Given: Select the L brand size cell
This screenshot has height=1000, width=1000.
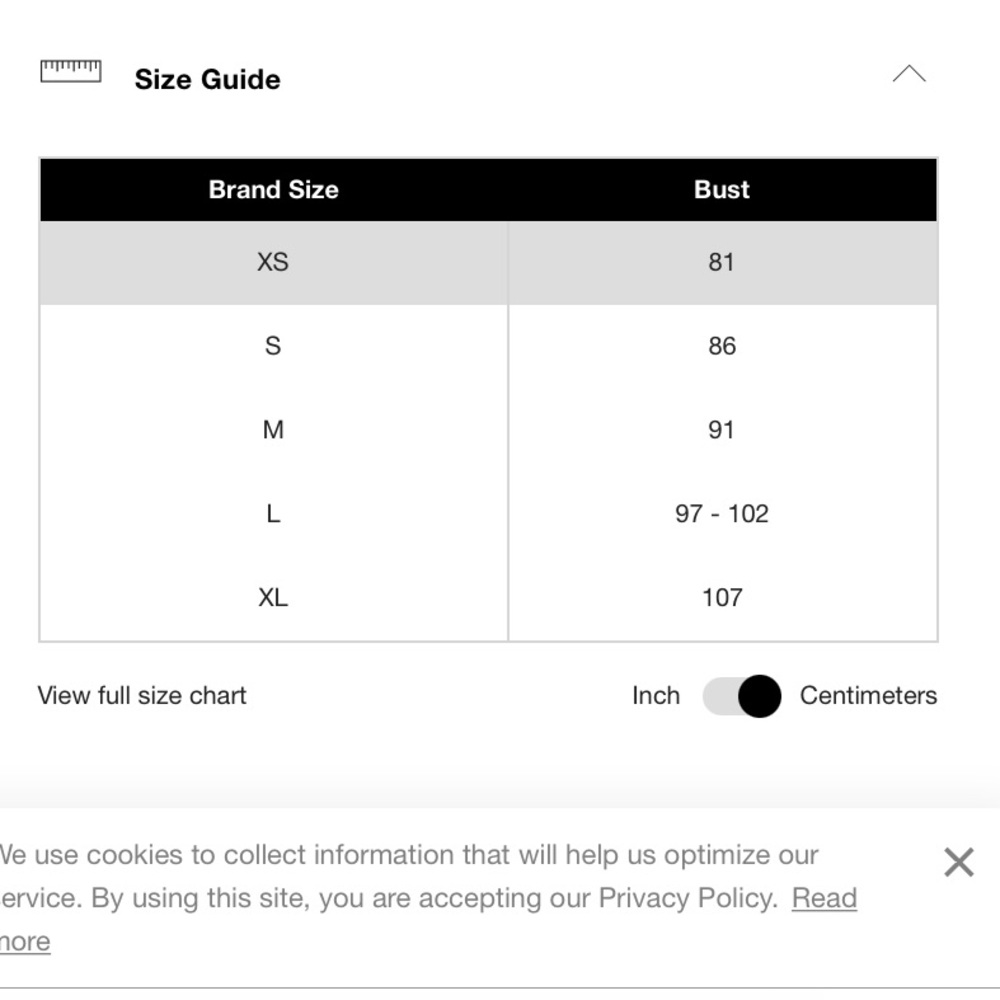Looking at the screenshot, I should coord(273,514).
